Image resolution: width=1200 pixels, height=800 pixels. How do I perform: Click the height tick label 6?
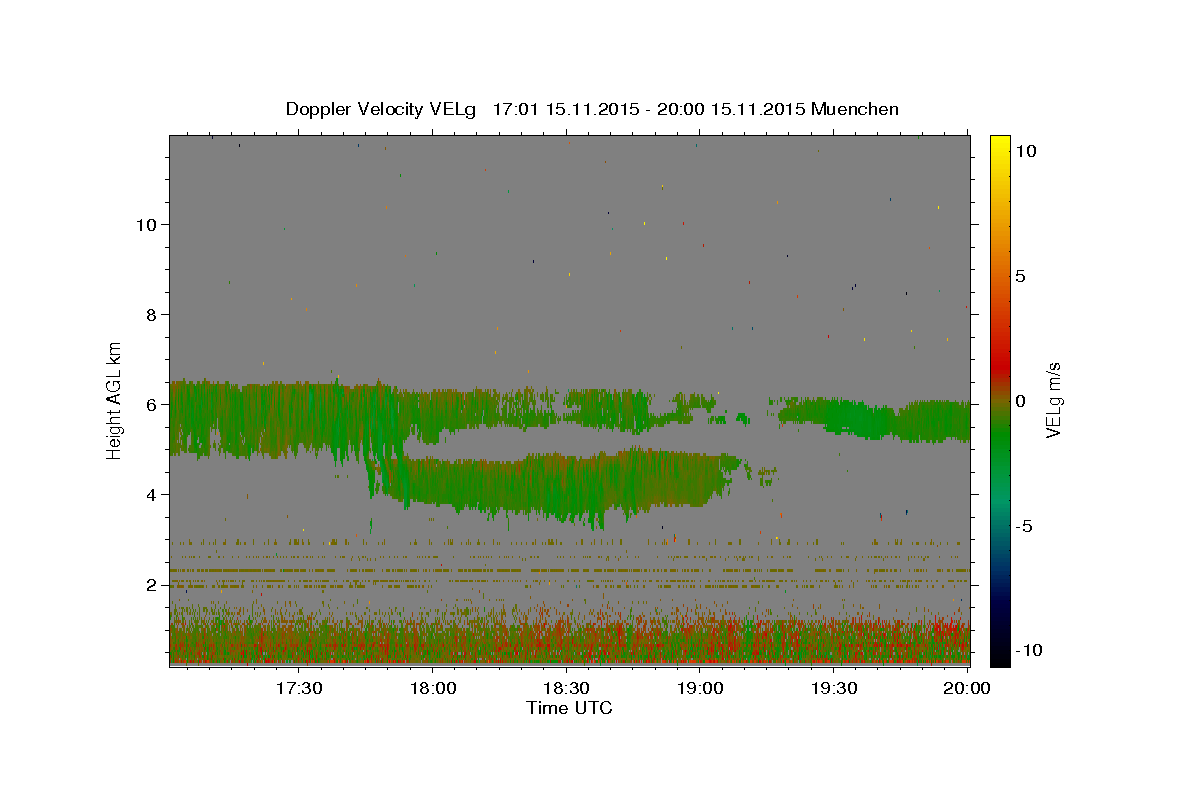point(152,404)
